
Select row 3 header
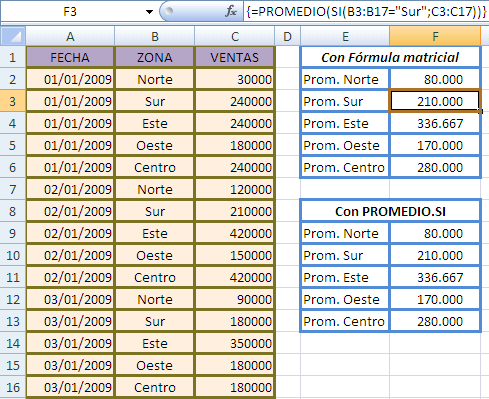click(x=13, y=101)
